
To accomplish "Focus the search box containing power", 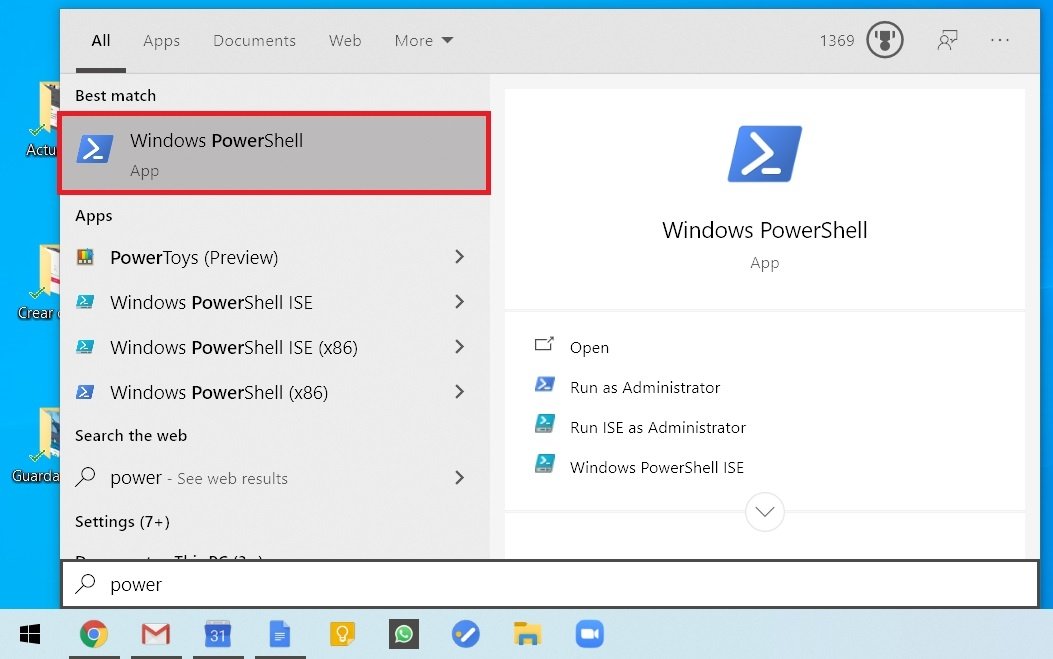I will (x=550, y=584).
